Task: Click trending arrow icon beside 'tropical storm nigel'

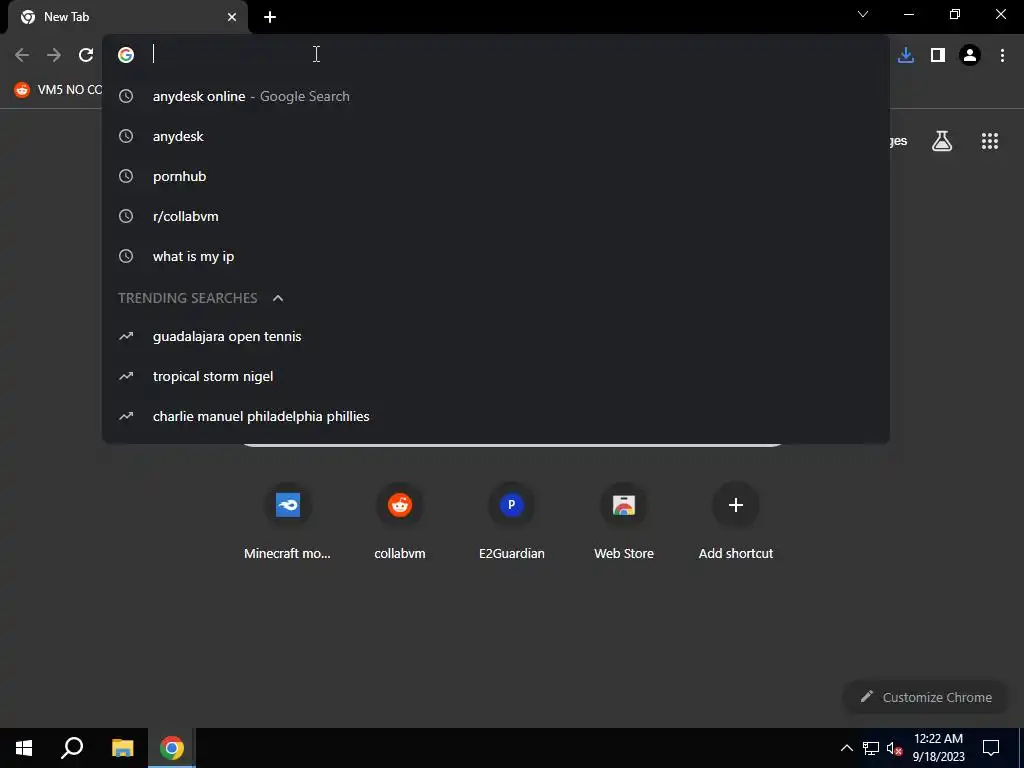Action: [x=126, y=376]
